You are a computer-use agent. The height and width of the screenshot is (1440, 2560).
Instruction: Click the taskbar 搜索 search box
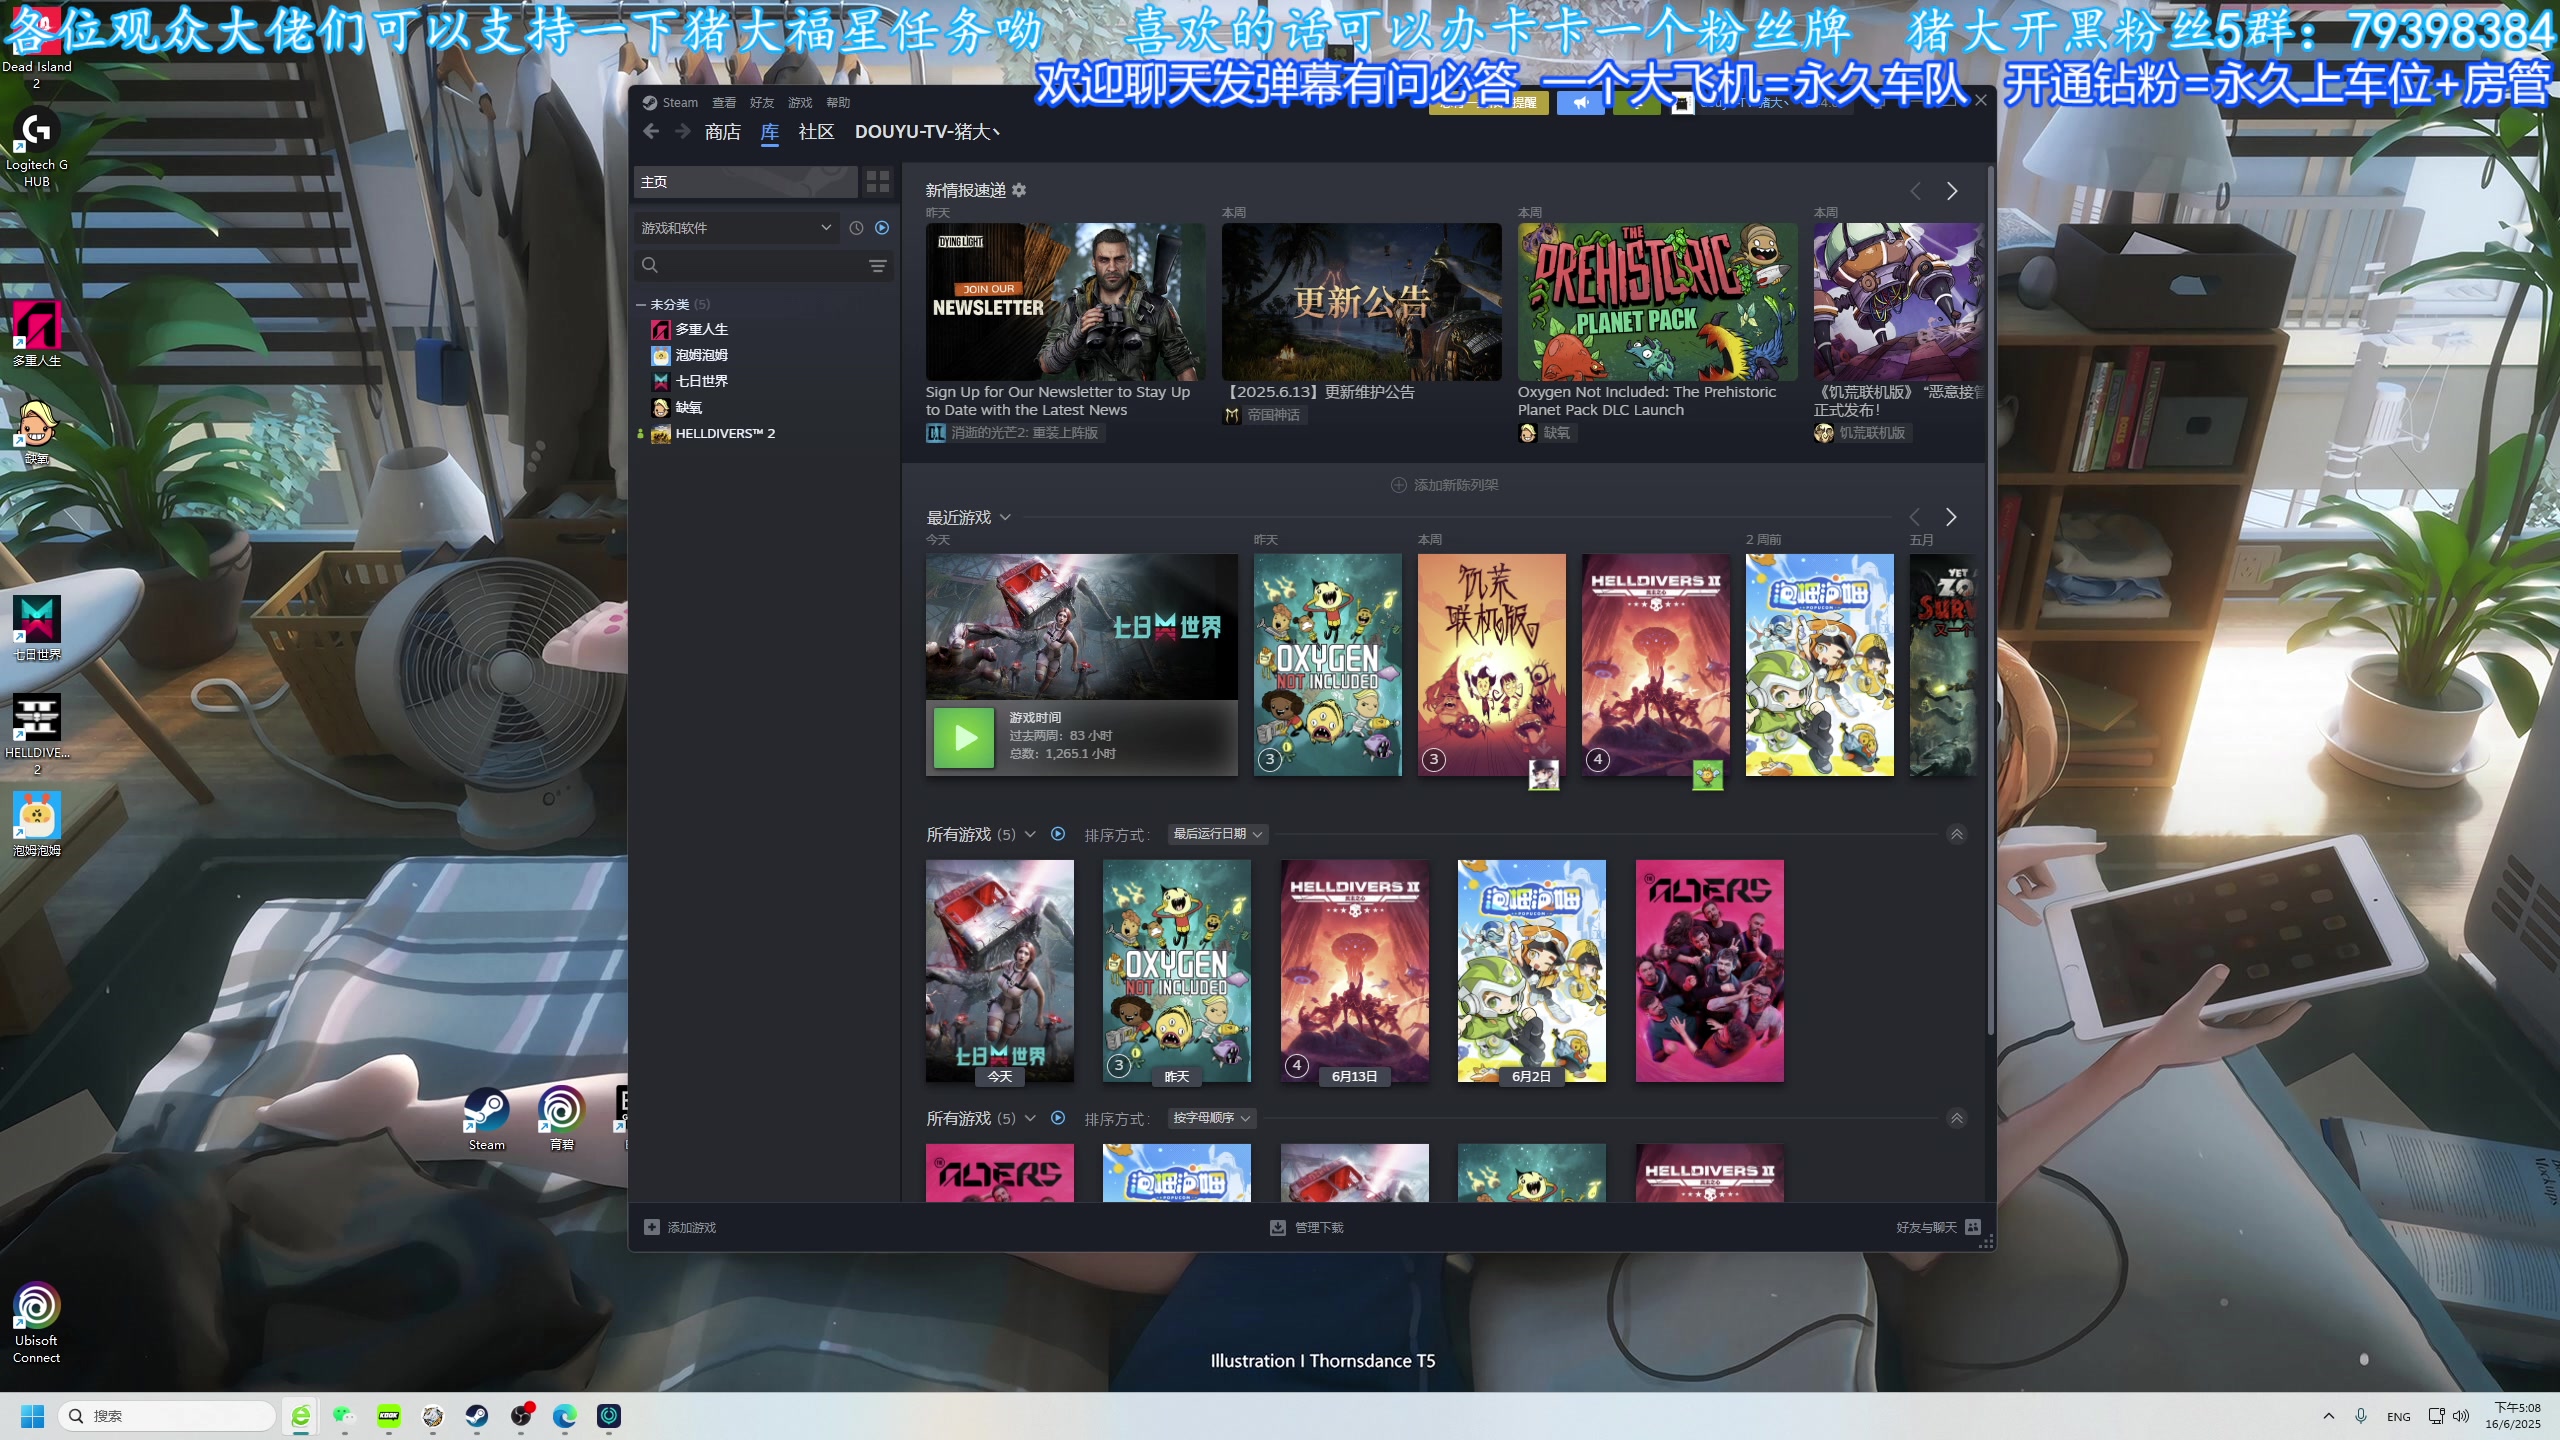click(x=167, y=1416)
